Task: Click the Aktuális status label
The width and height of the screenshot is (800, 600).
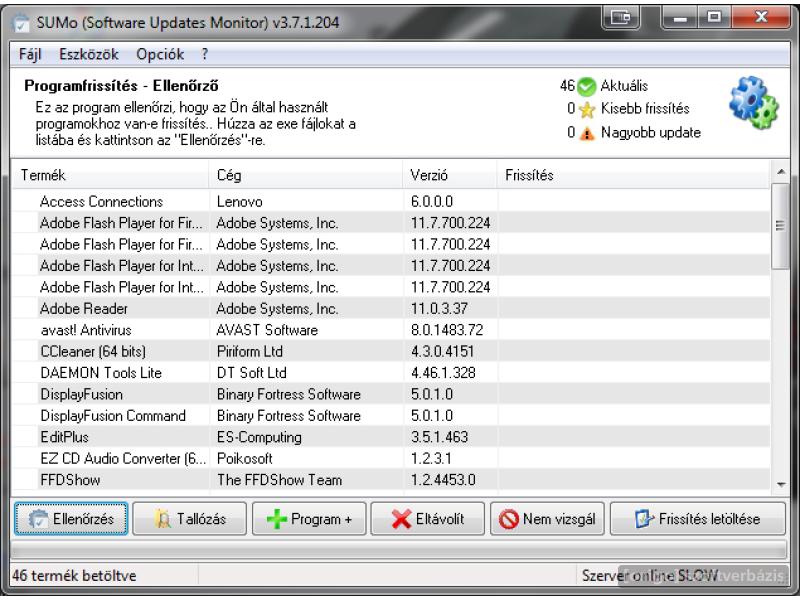Action: pyautogui.click(x=624, y=86)
